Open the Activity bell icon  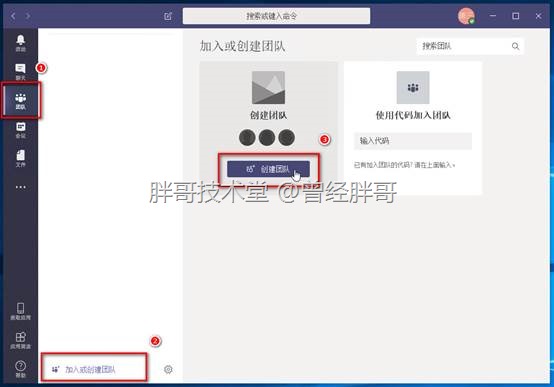pos(20,43)
